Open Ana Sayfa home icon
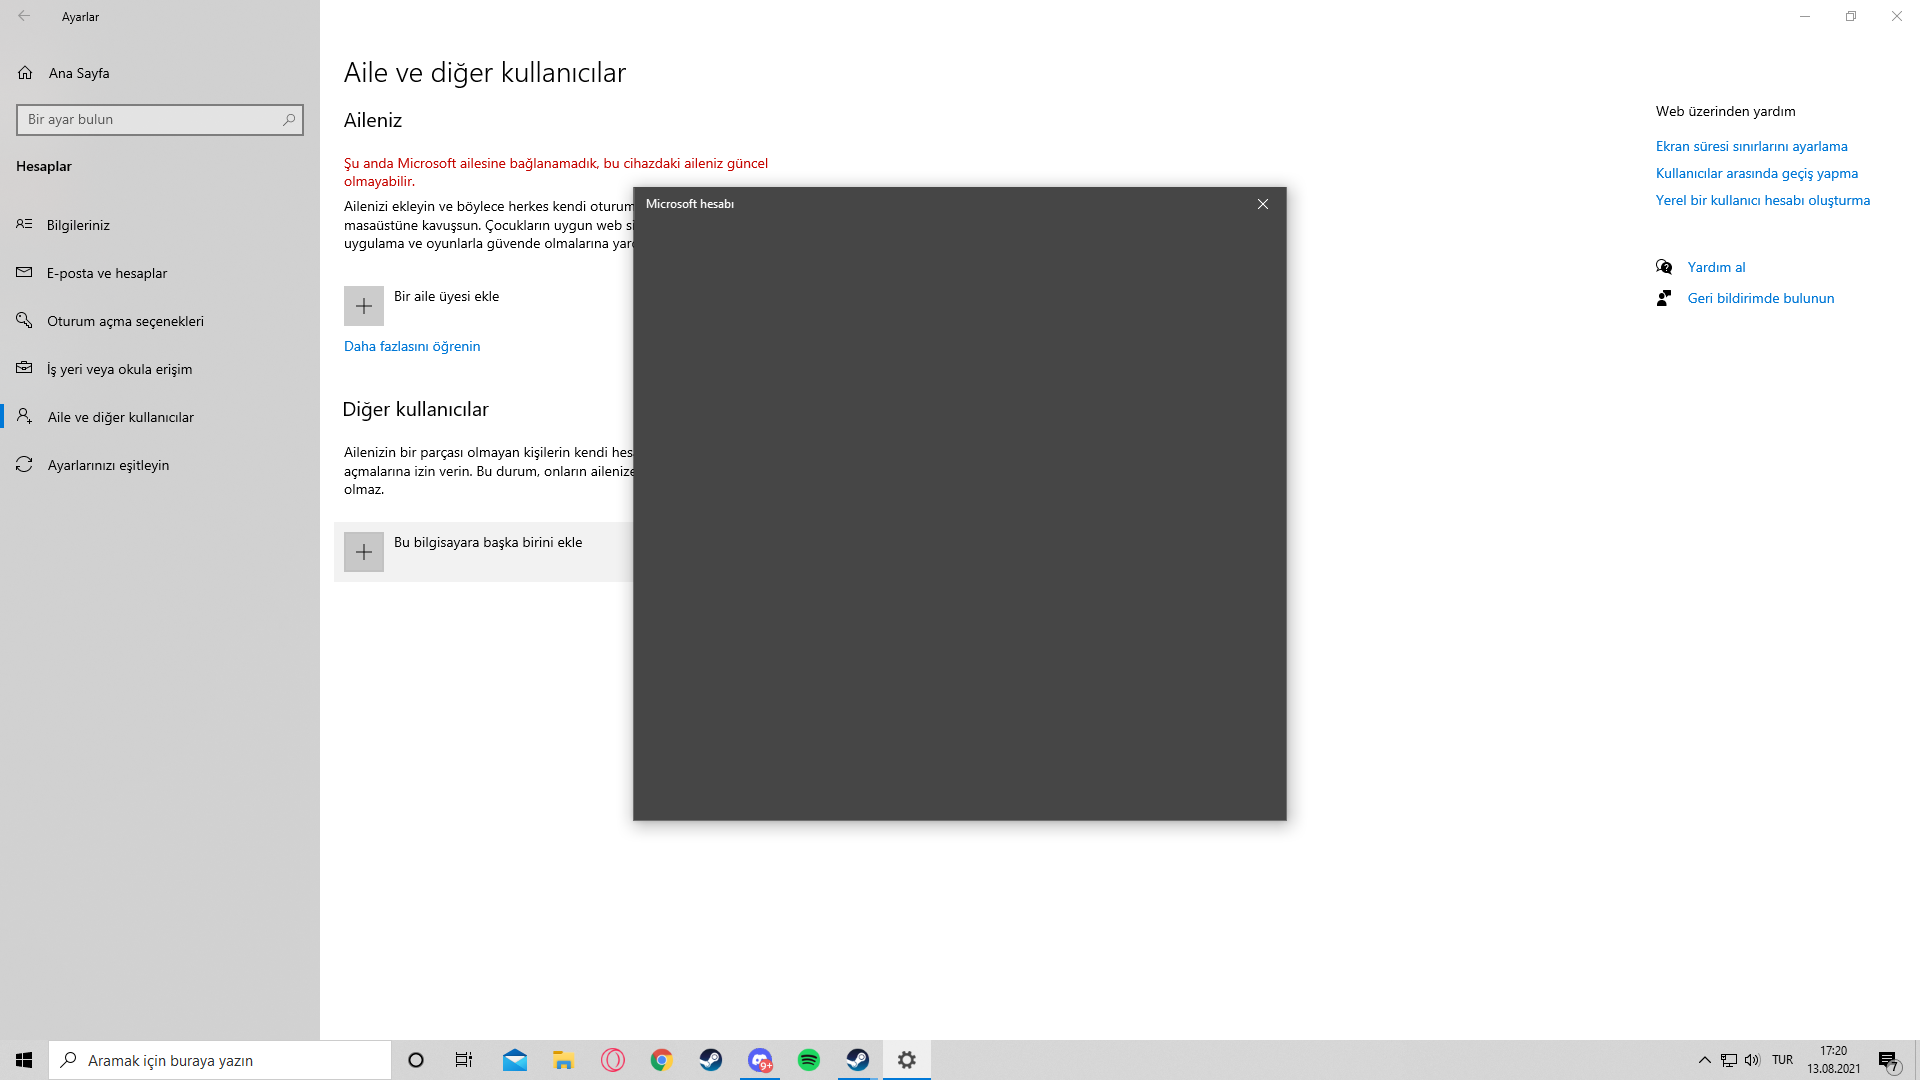 26,73
